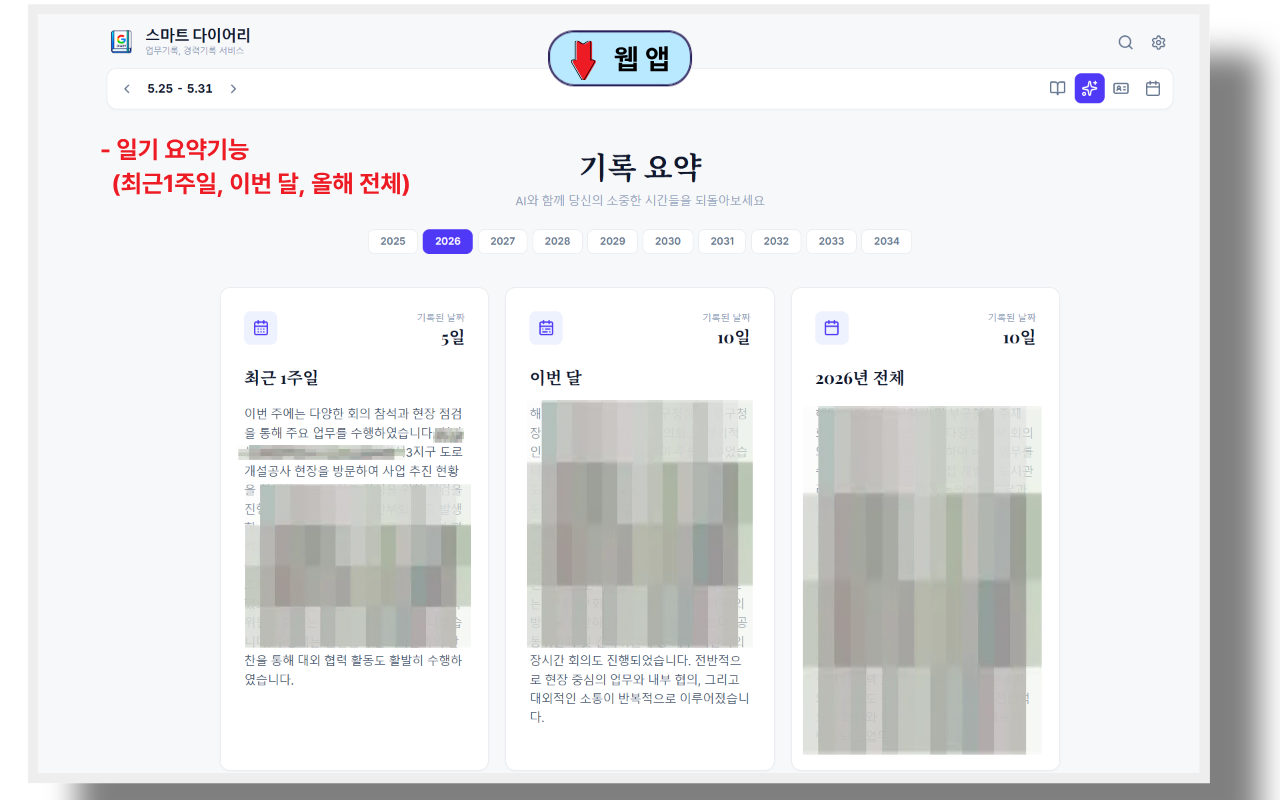Select year 2028 tab
Screen dimensions: 1280x800
tap(558, 241)
